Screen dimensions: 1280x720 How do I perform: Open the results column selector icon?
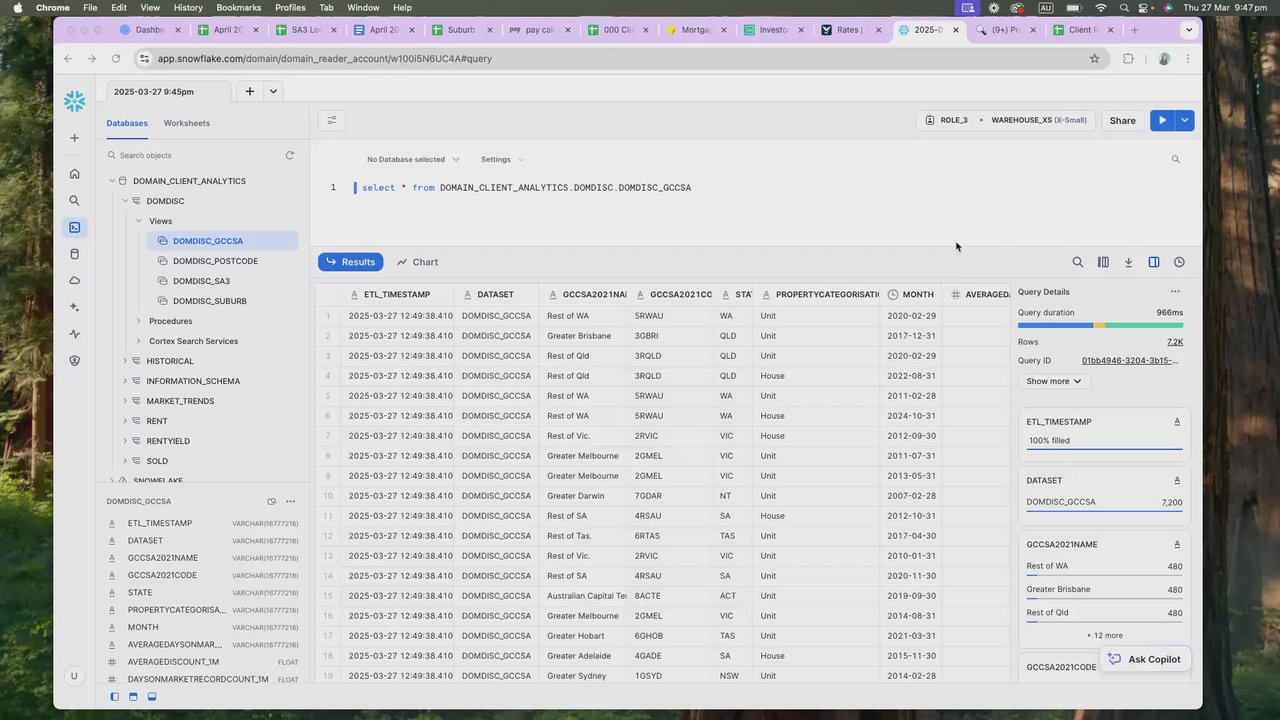click(x=1103, y=262)
